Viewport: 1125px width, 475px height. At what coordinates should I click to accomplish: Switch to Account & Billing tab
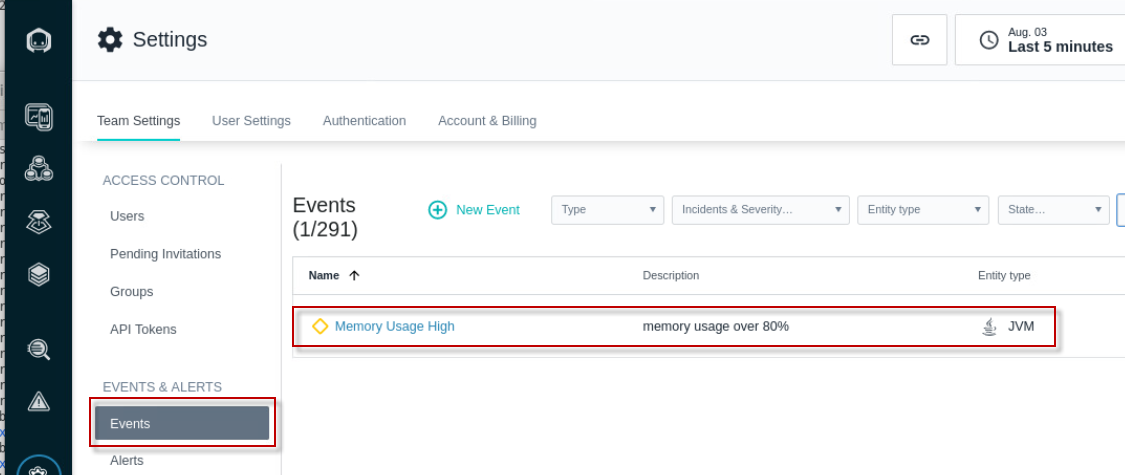pyautogui.click(x=487, y=121)
